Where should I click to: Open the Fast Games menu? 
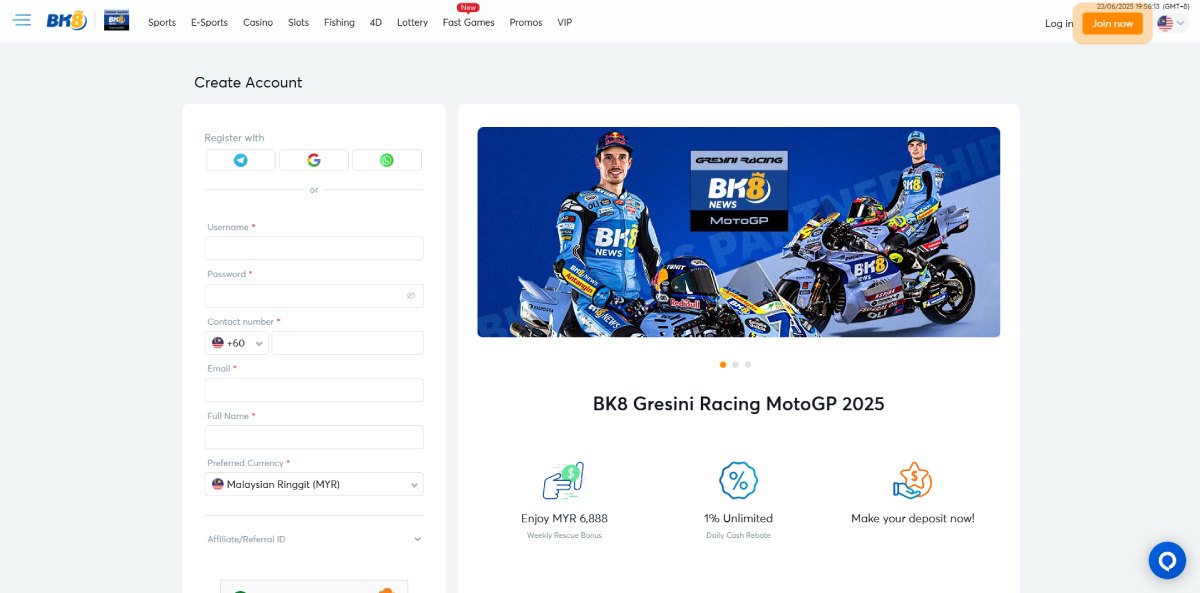tap(468, 22)
